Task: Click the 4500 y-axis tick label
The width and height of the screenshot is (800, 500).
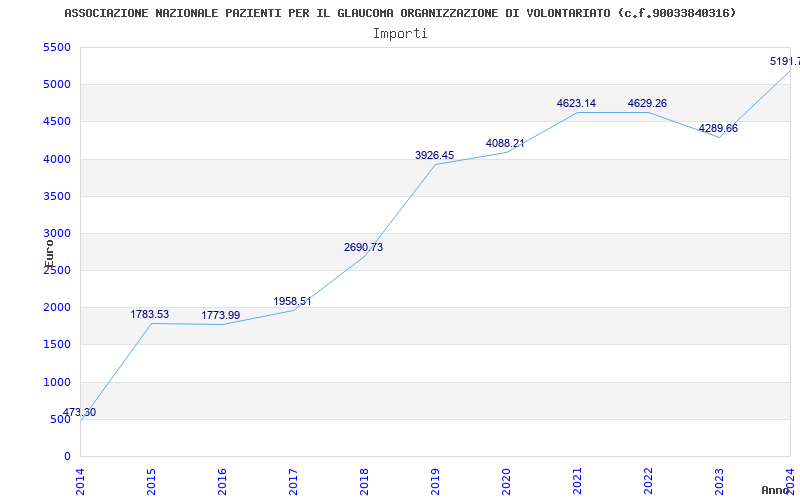Action: click(x=57, y=122)
